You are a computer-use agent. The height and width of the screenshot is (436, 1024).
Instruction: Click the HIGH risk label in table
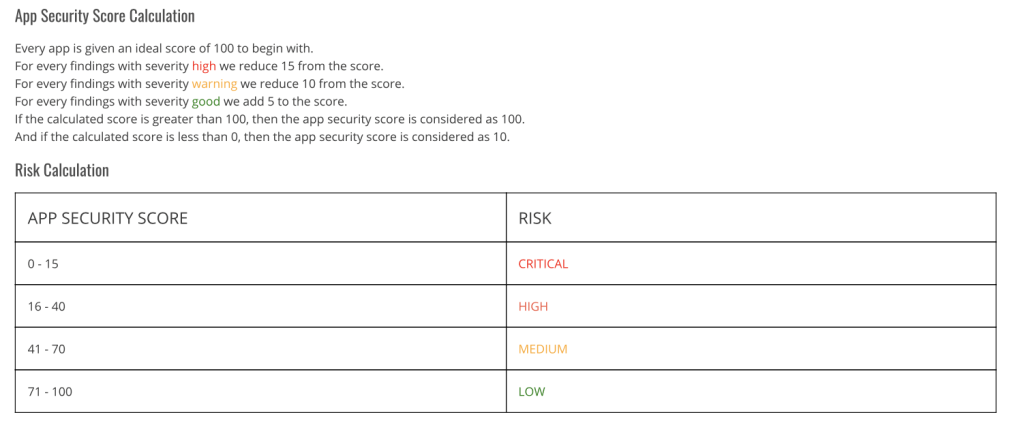(x=533, y=307)
